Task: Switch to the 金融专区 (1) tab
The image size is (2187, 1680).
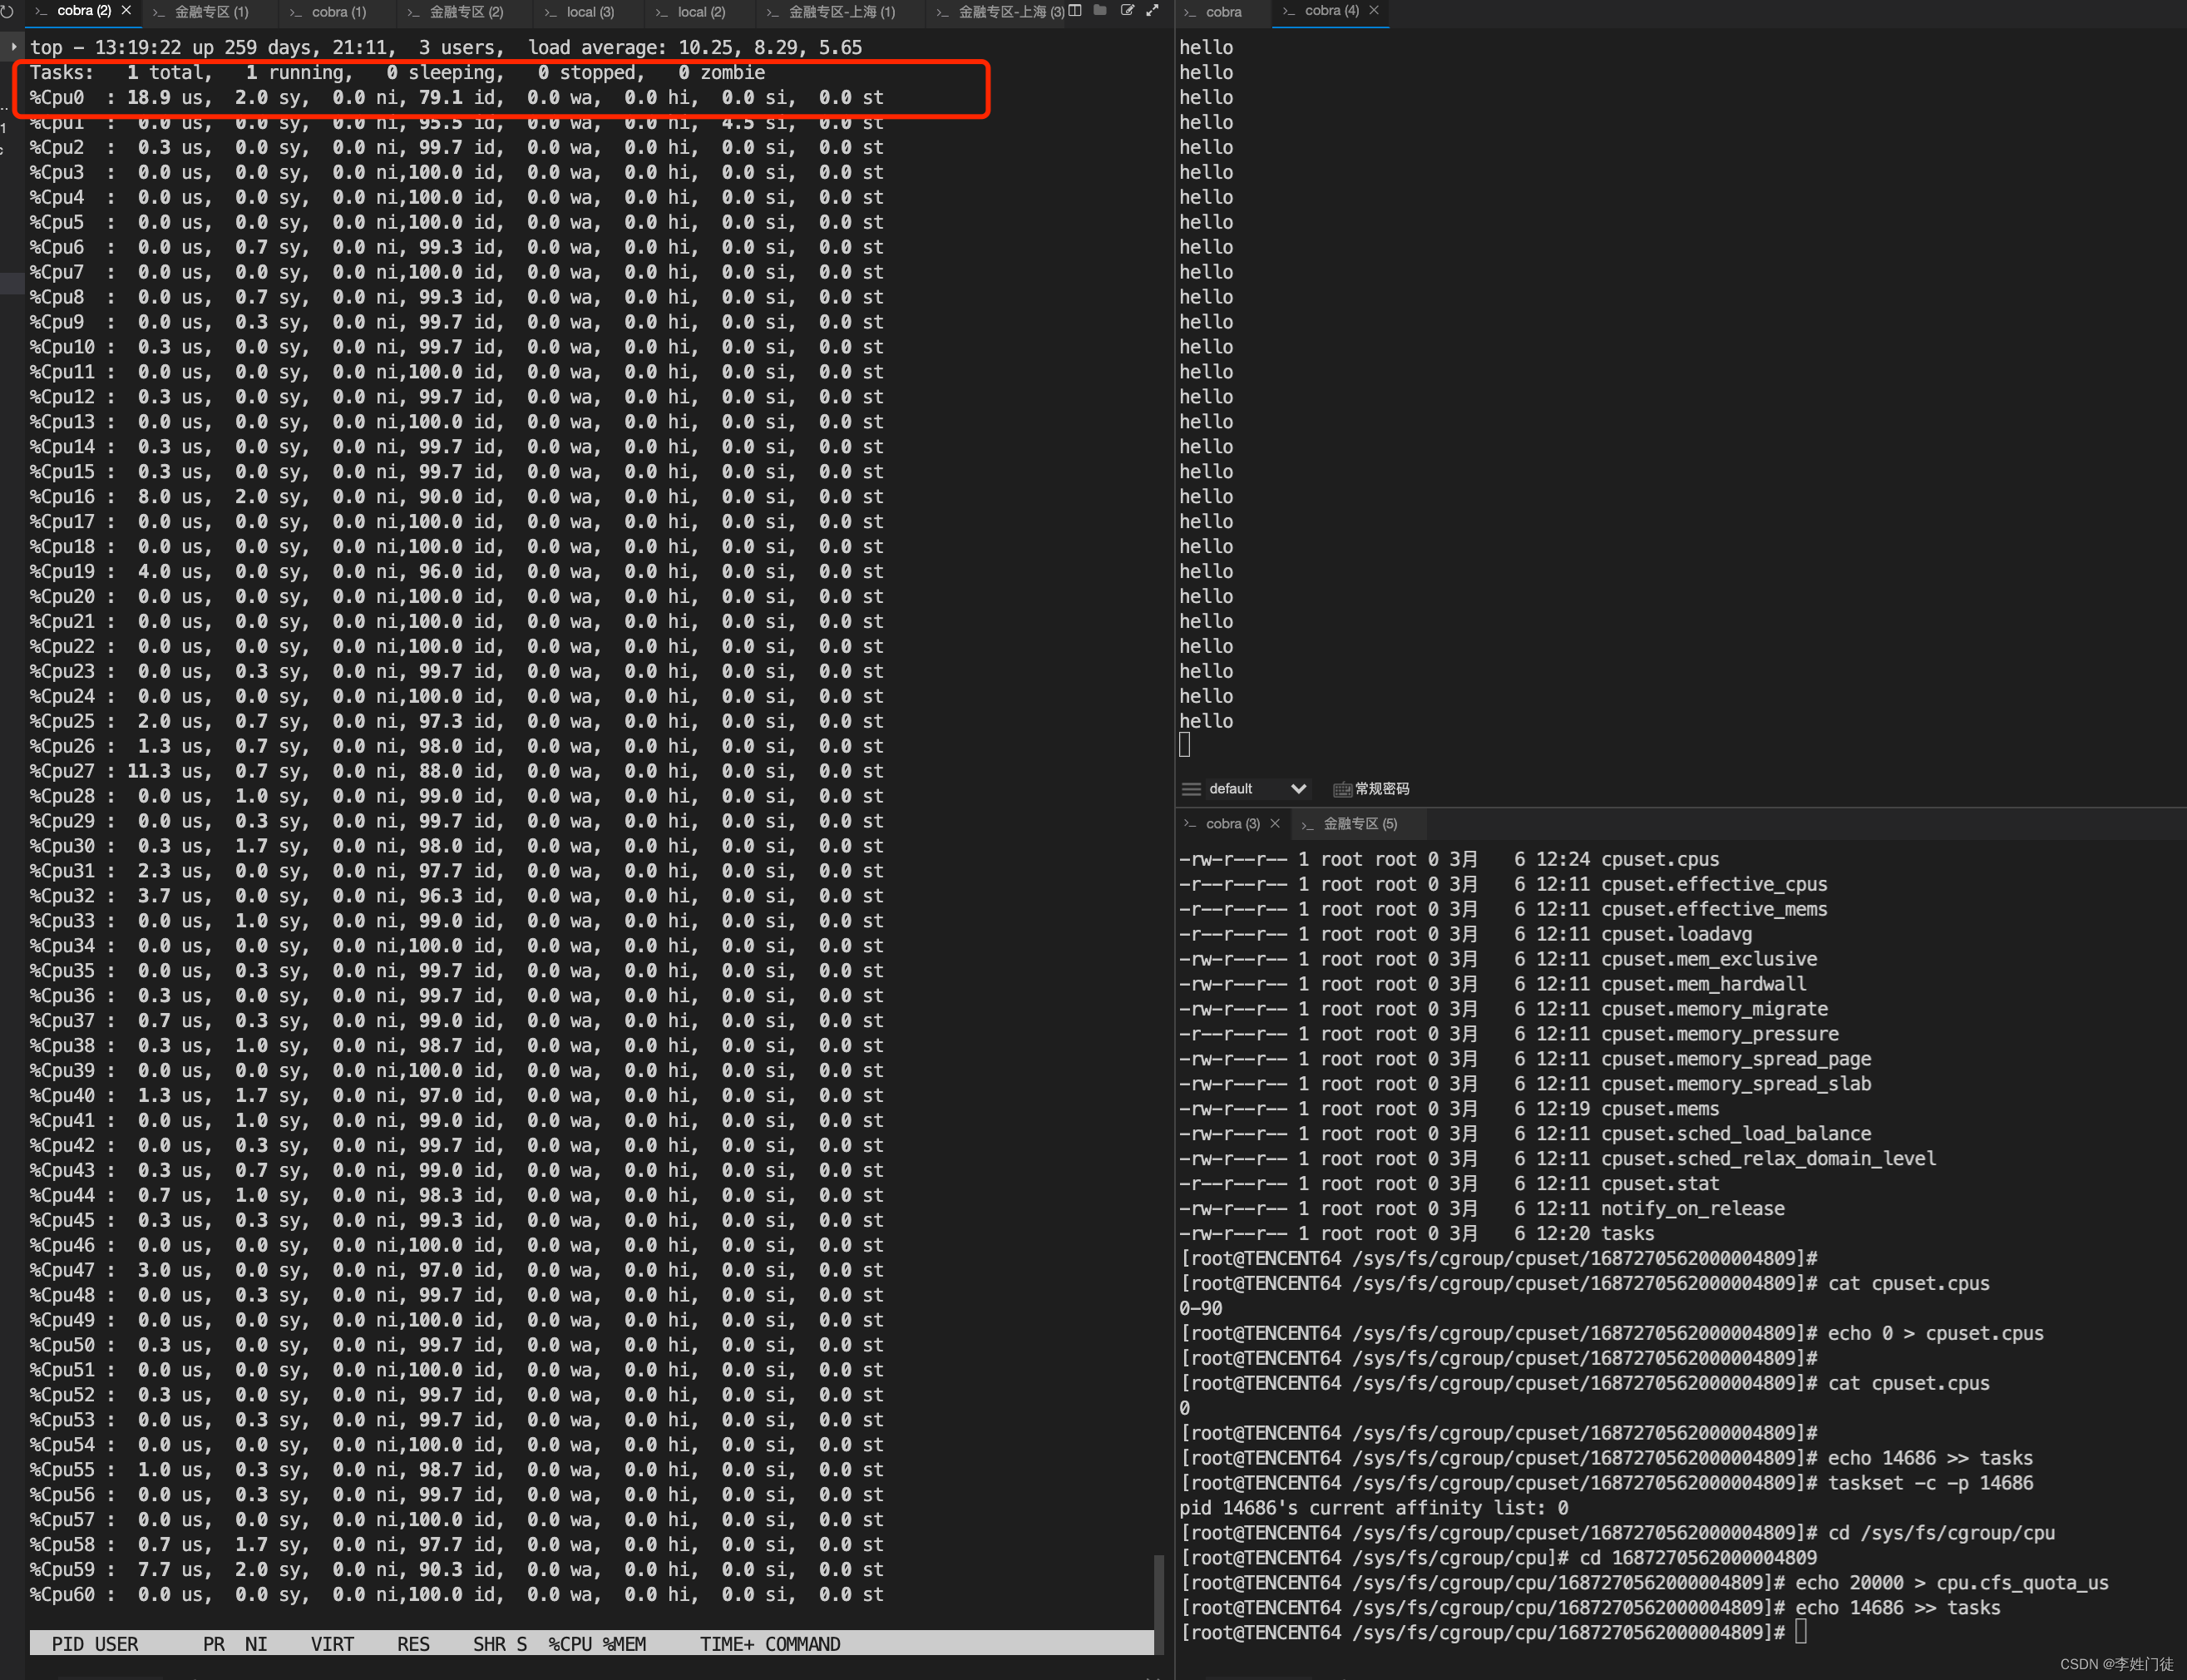Action: point(211,12)
